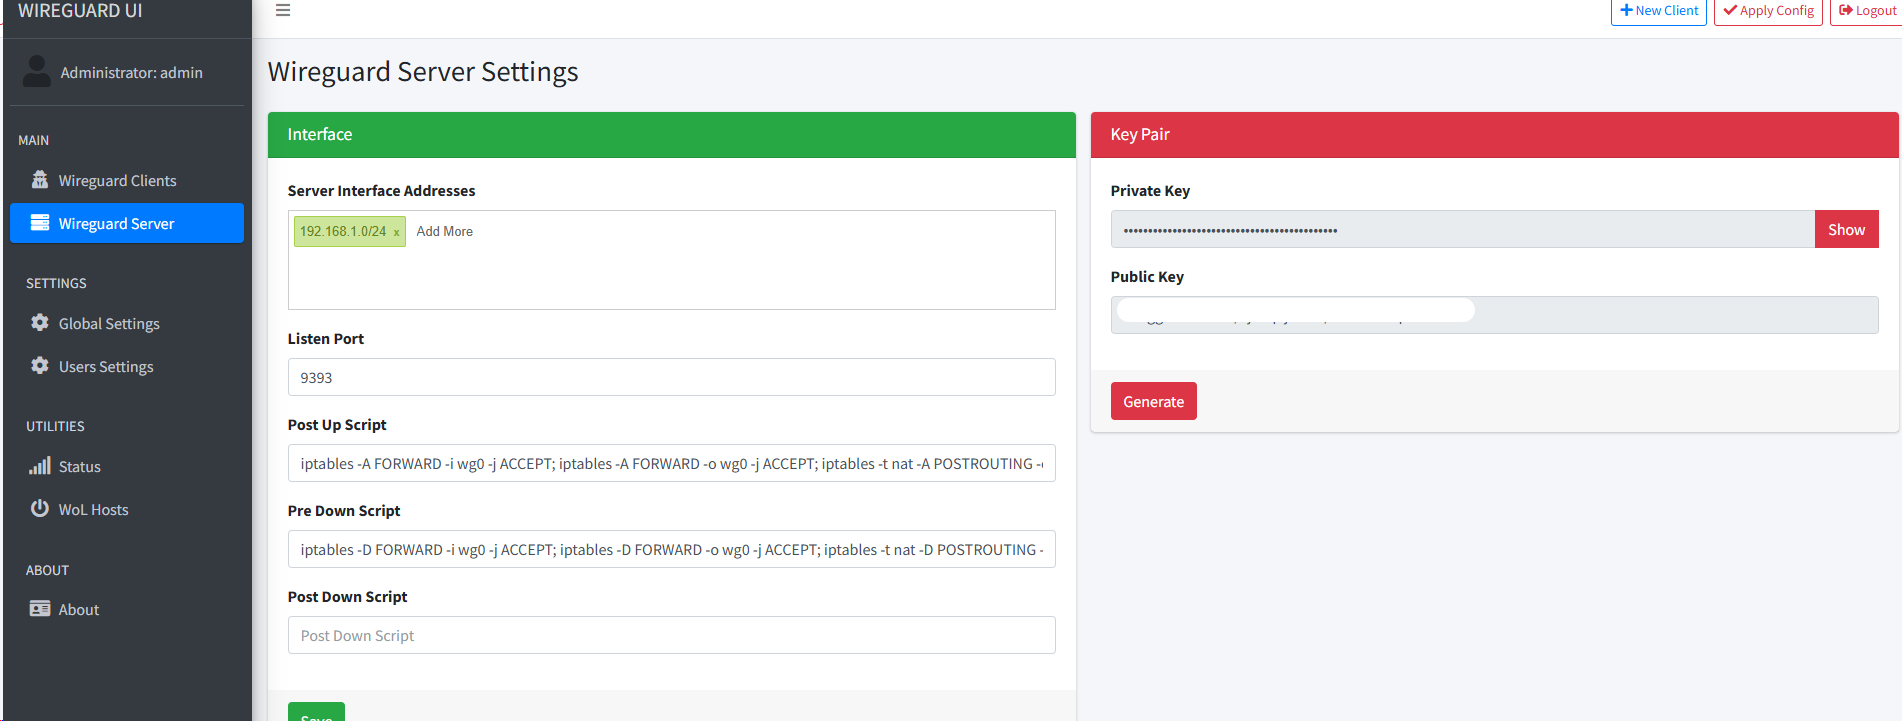Click the Public Key field
The image size is (1902, 721).
pos(1494,315)
